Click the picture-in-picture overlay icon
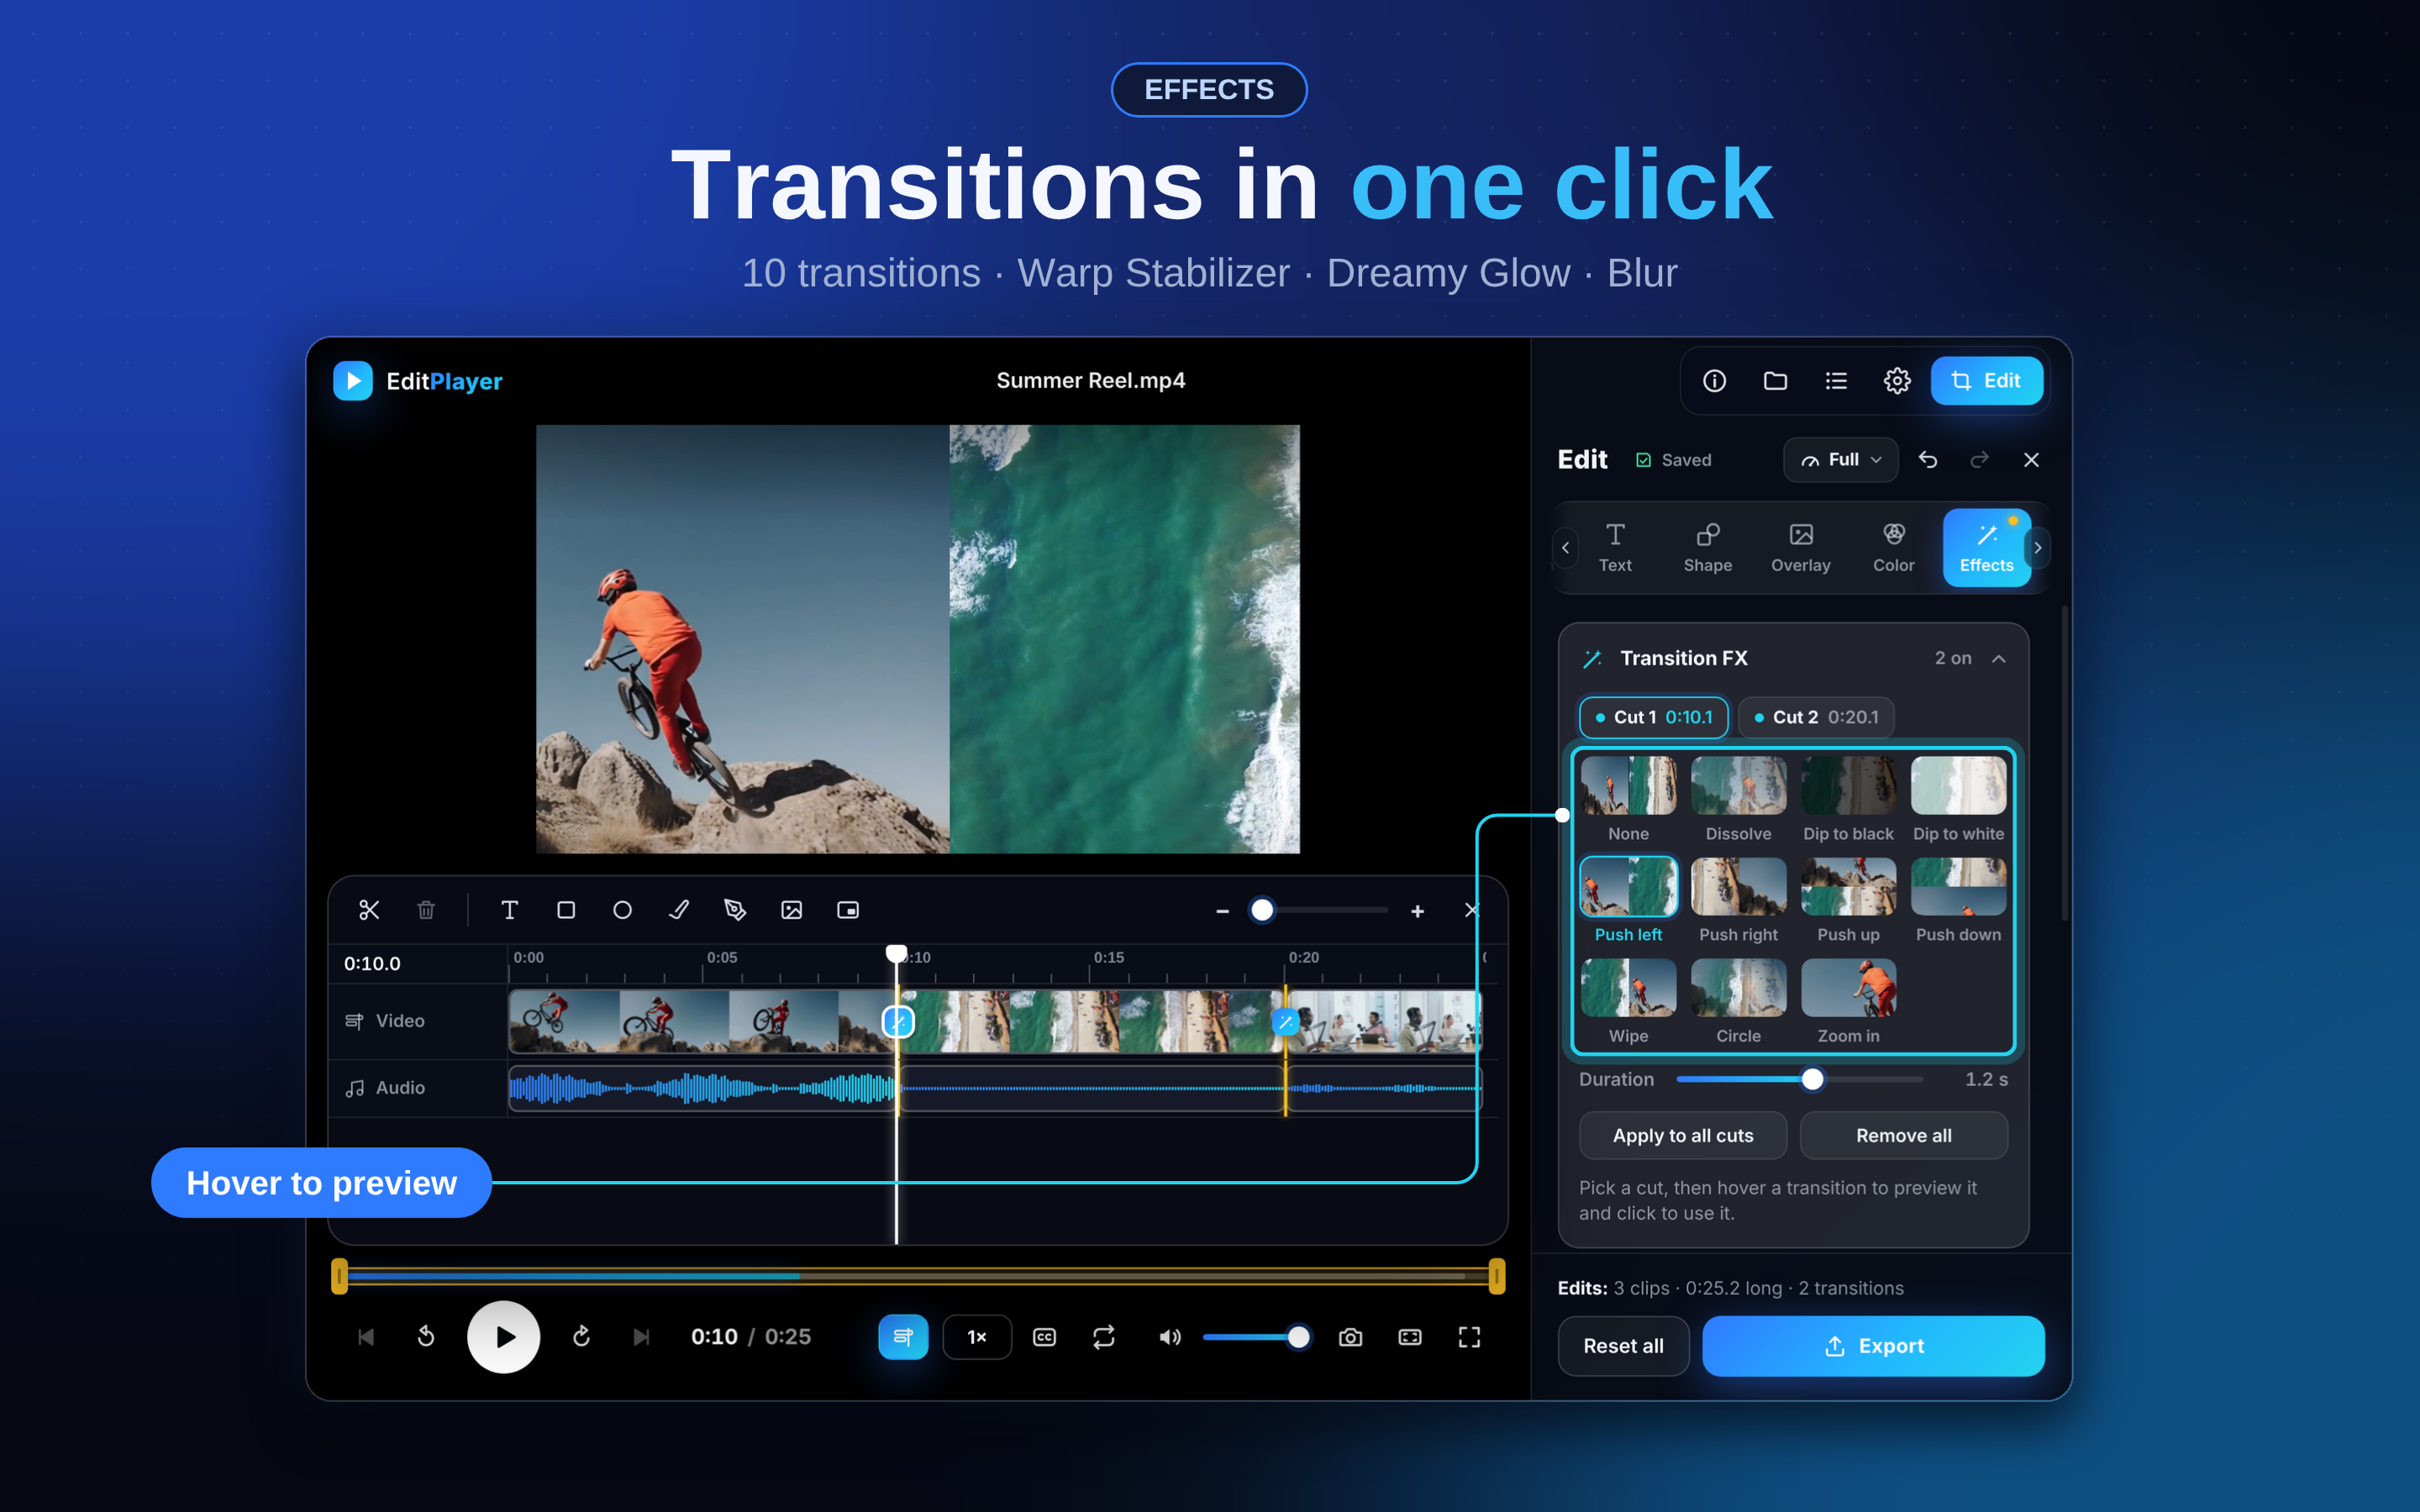 pos(848,910)
